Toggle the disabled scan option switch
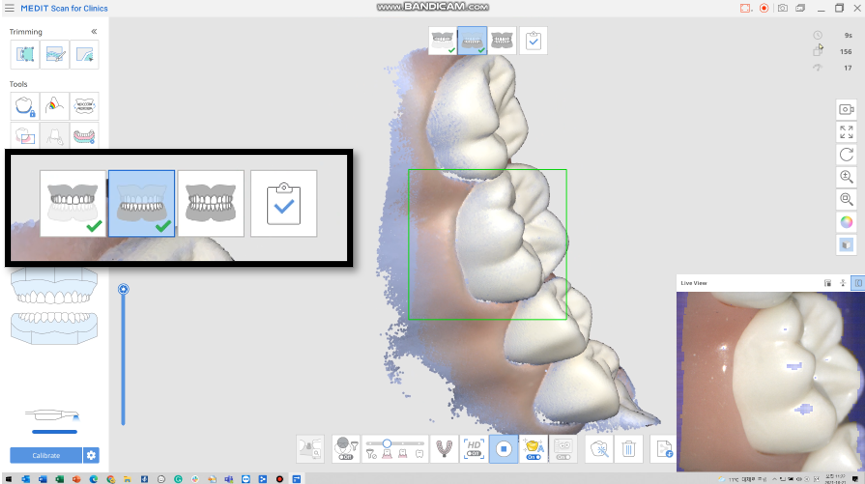Screen dimensions: 865x484 [563, 449]
